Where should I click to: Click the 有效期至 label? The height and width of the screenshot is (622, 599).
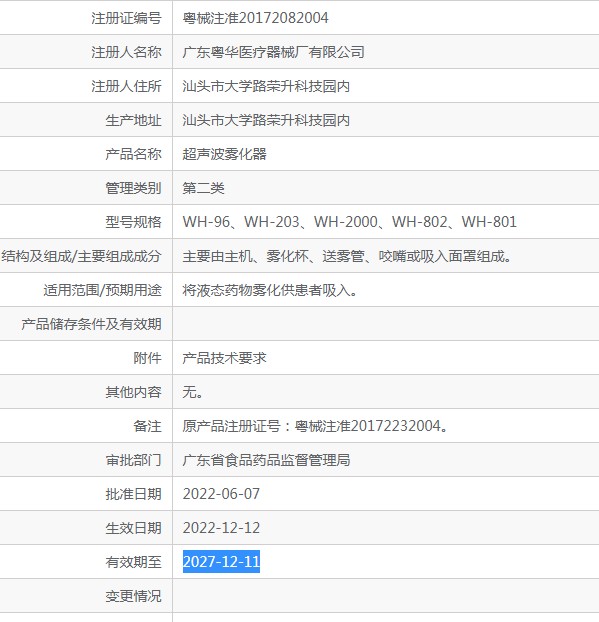(x=133, y=562)
